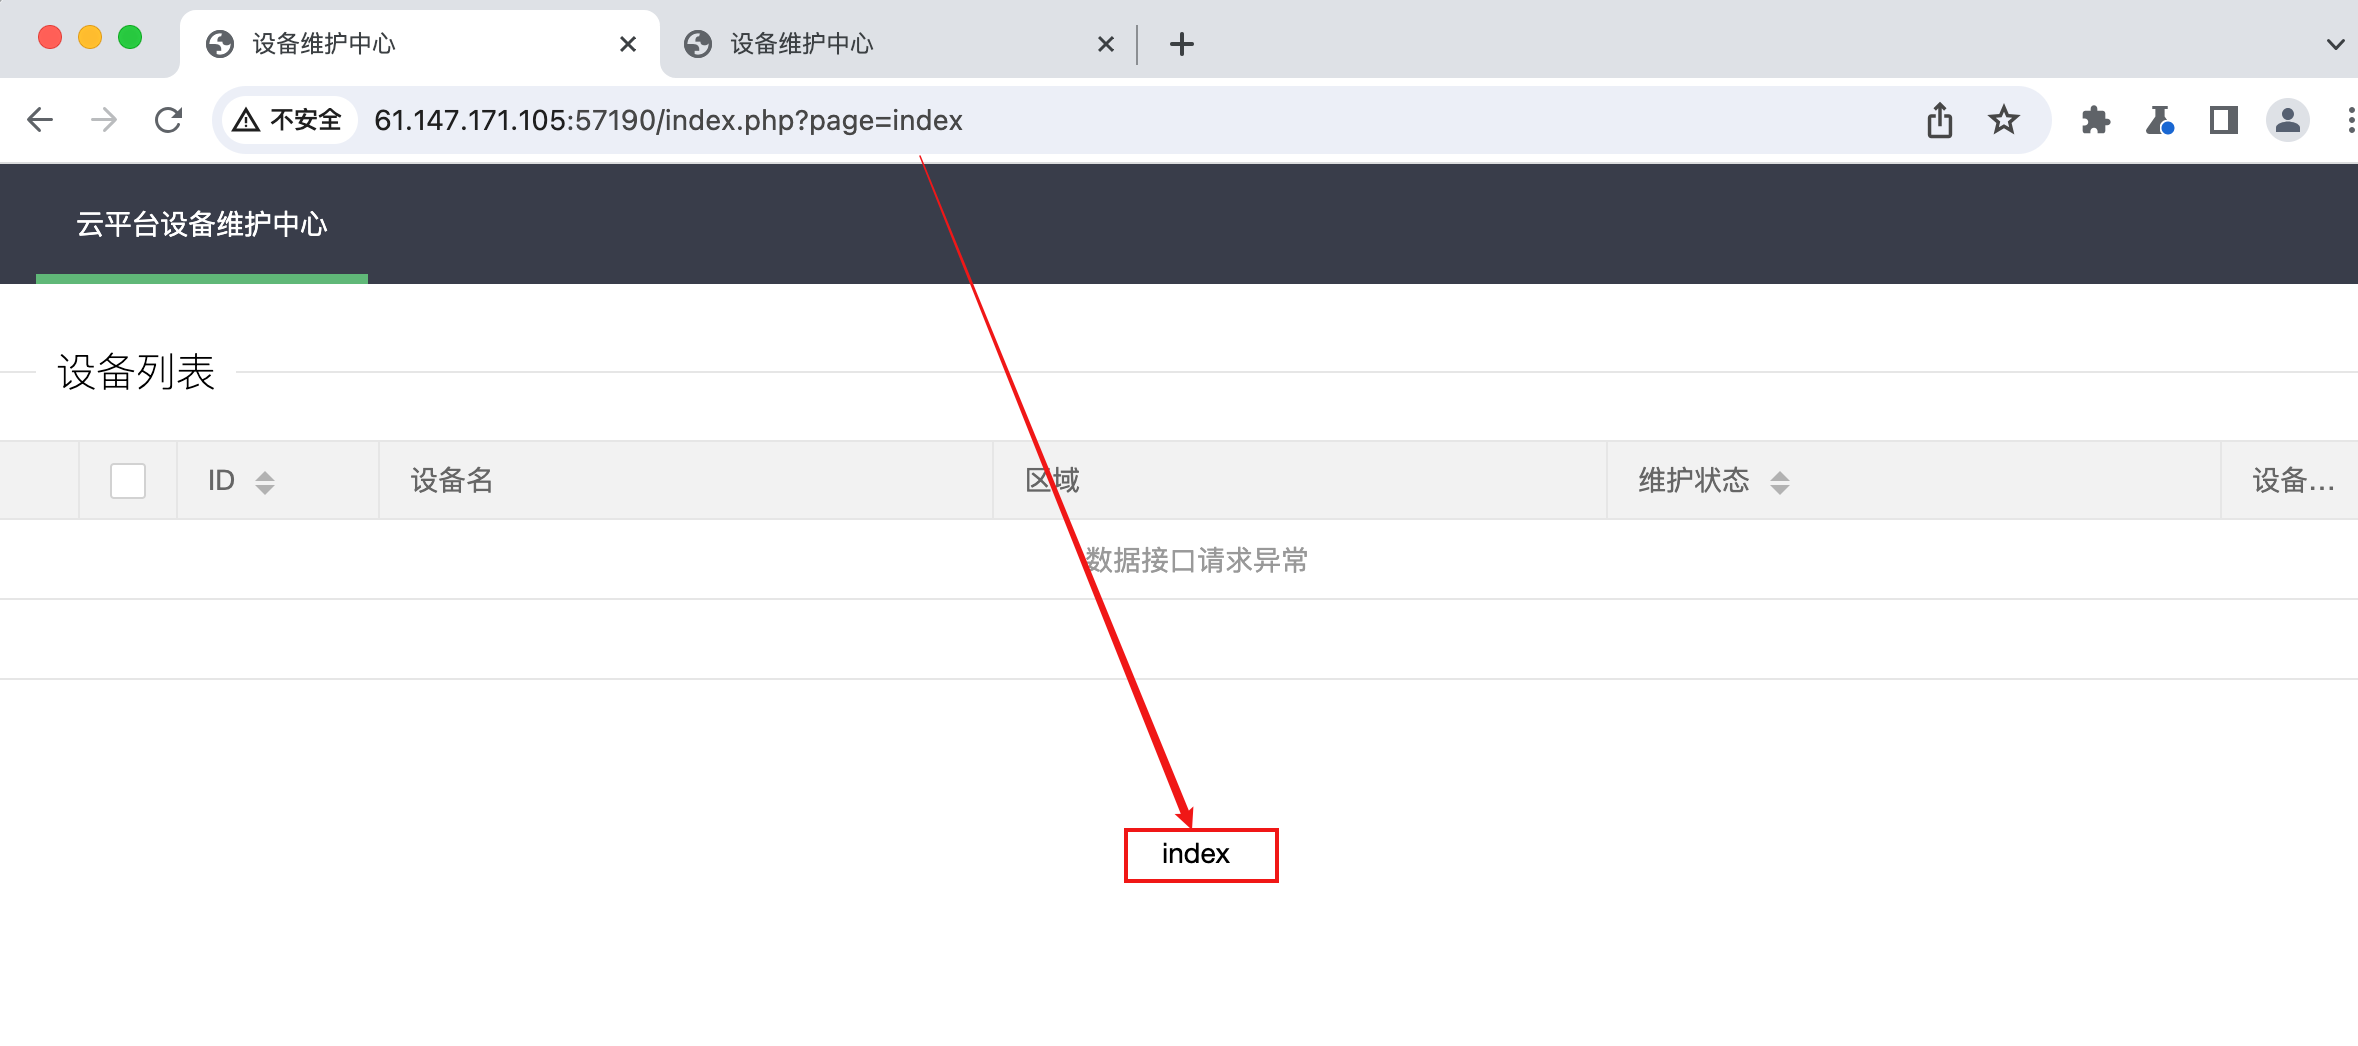Click the experiments flask icon
This screenshot has height=1046, width=2358.
pos(2160,119)
